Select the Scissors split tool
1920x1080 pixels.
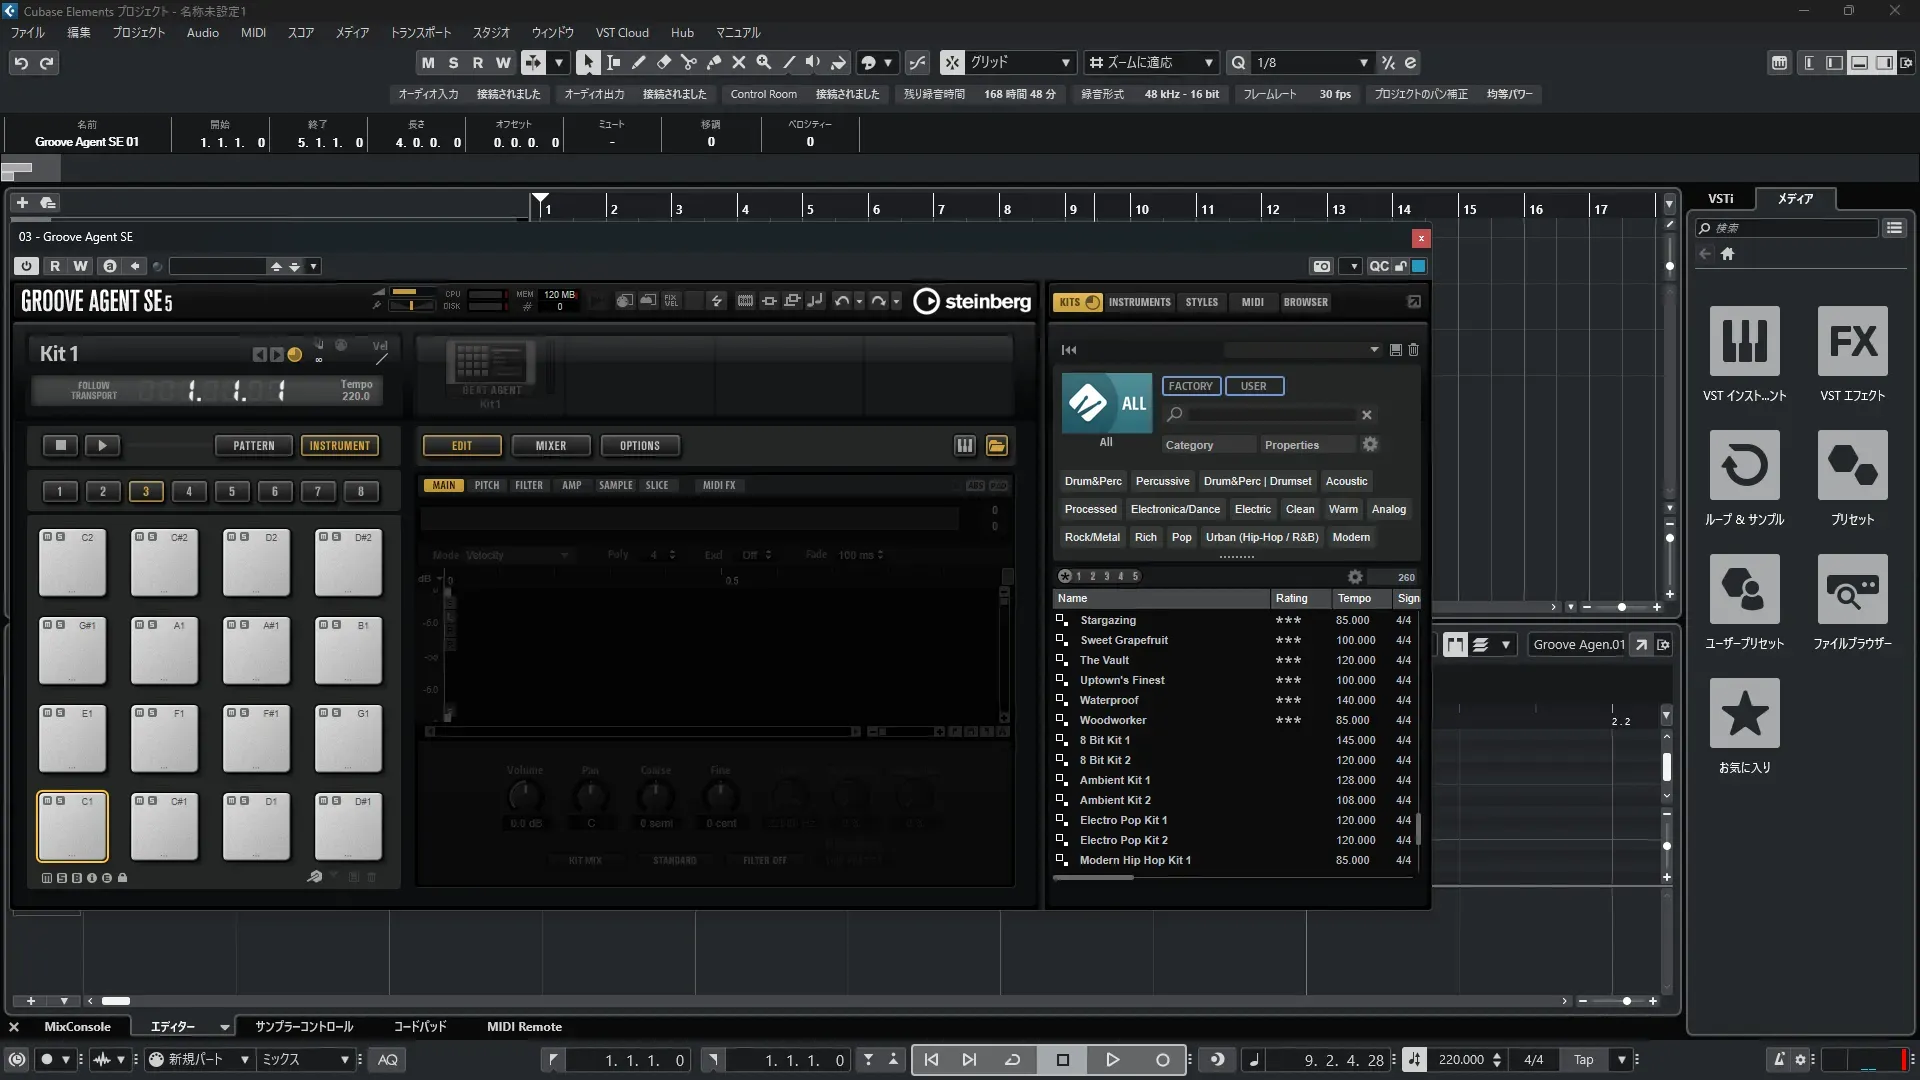(689, 63)
